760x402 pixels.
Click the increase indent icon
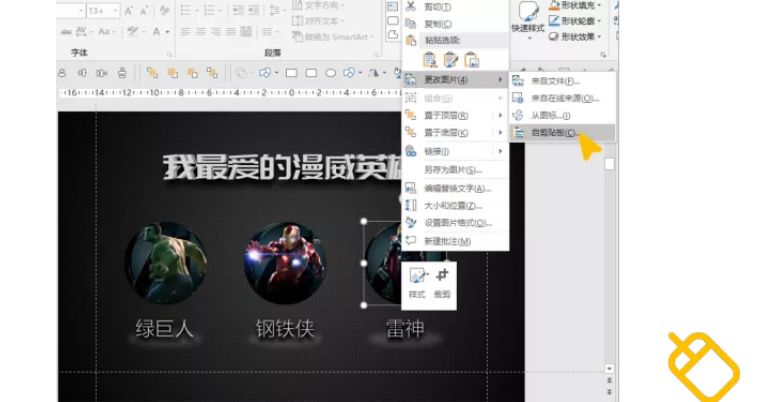253,10
